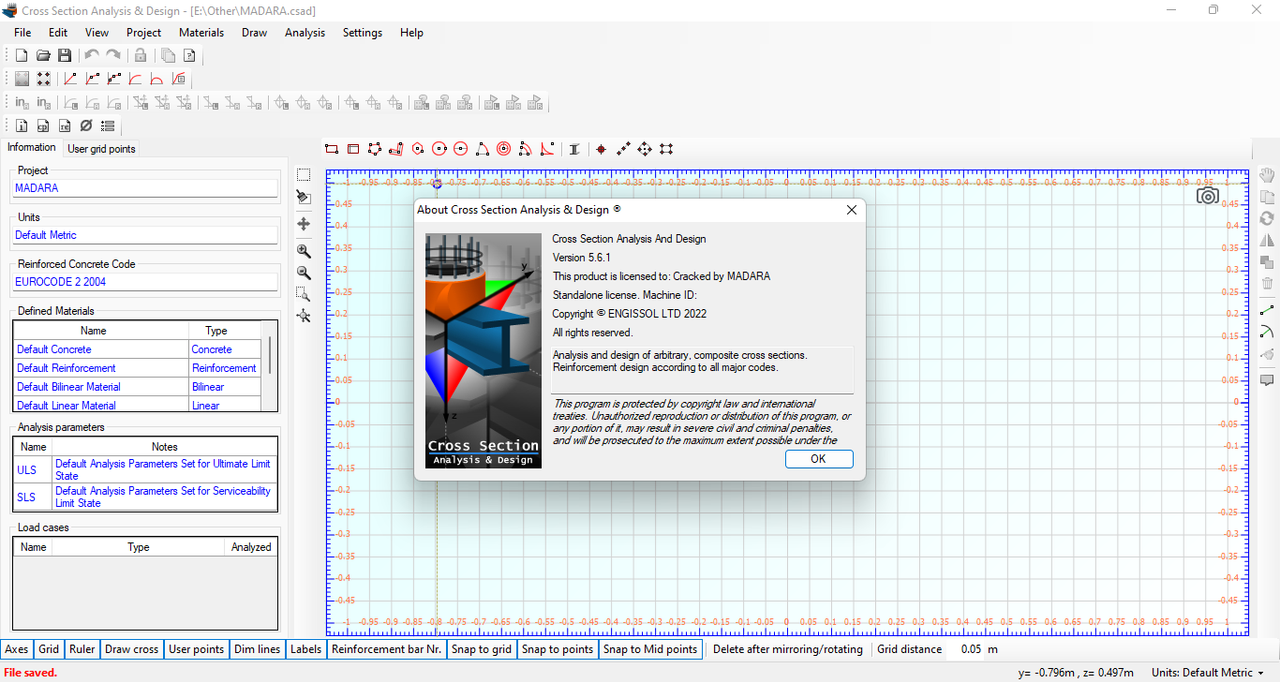Select Default Concrete in Defined Materials
1280x682 pixels.
click(102, 350)
